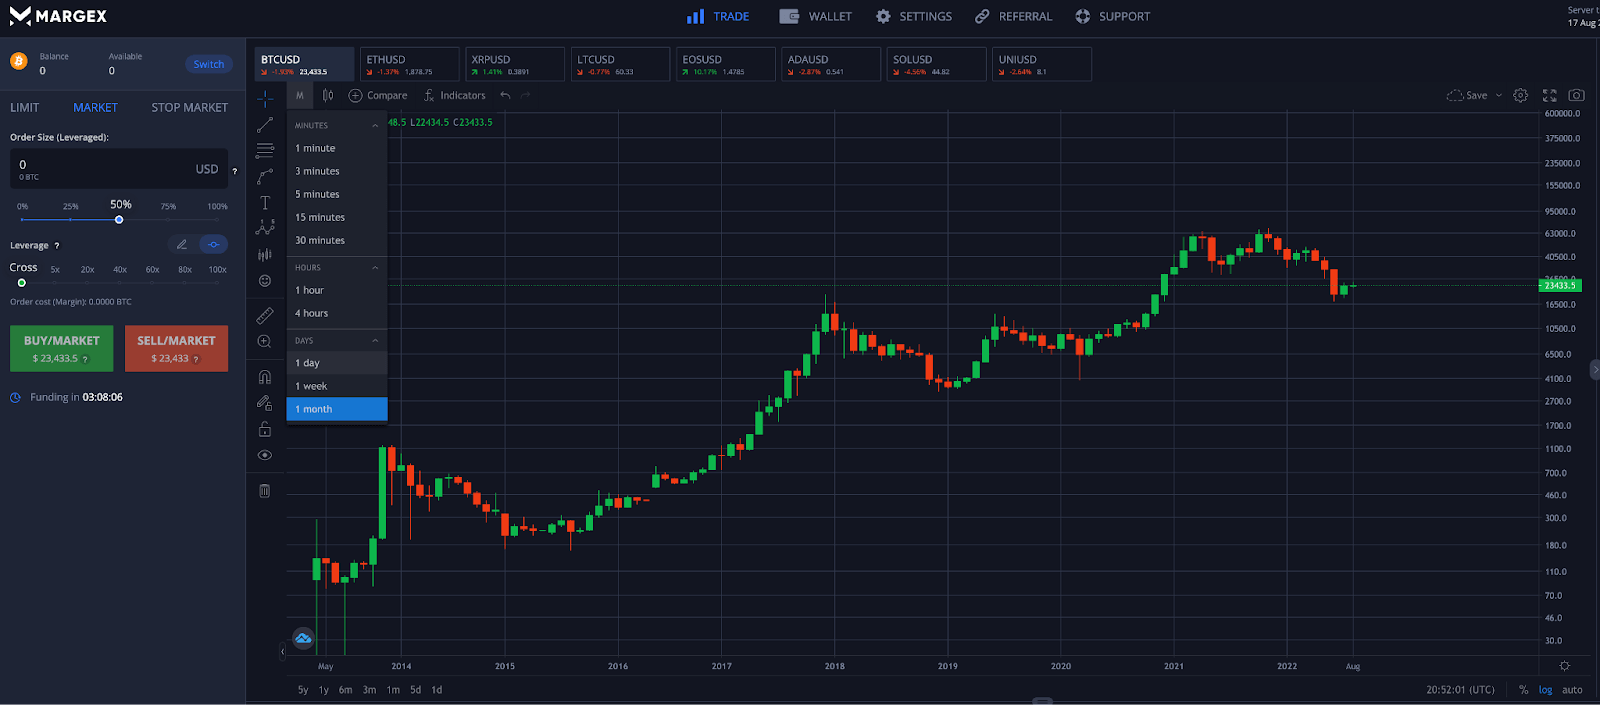The width and height of the screenshot is (1600, 705).
Task: Pick the text annotation tool
Action: click(x=265, y=203)
